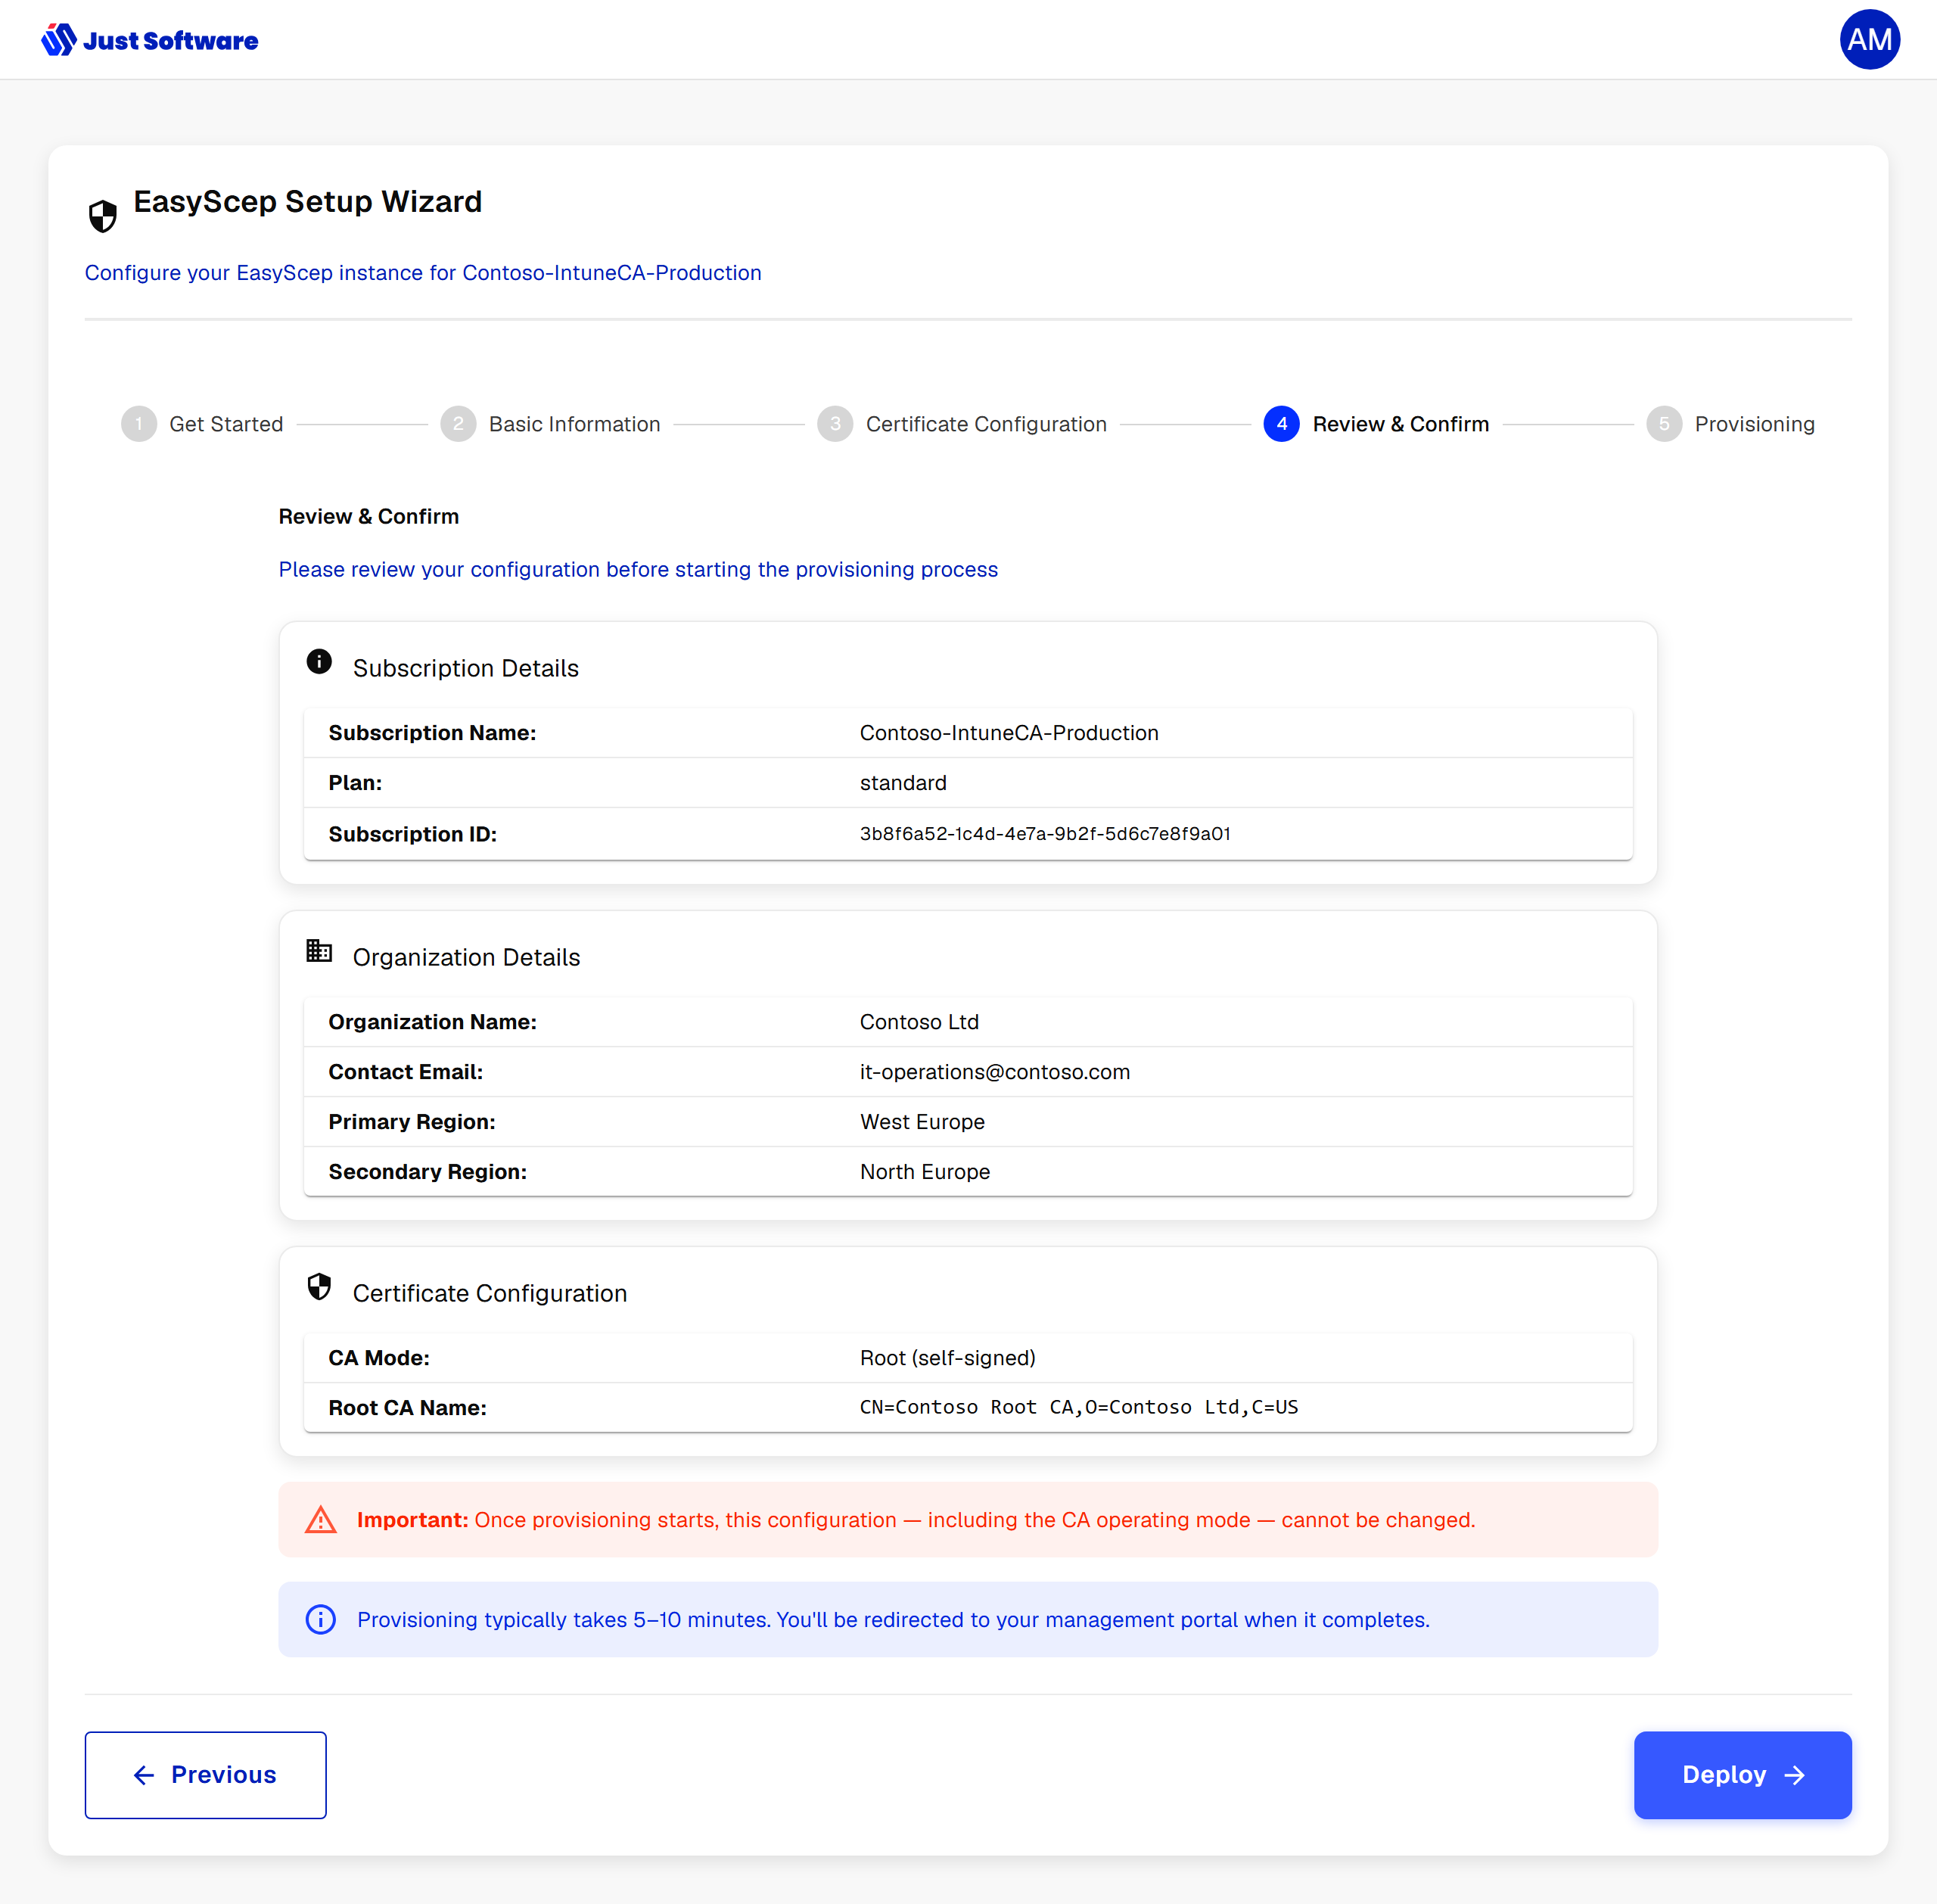Click the 'Secondary Region:' label
1937x1904 pixels.
[428, 1172]
